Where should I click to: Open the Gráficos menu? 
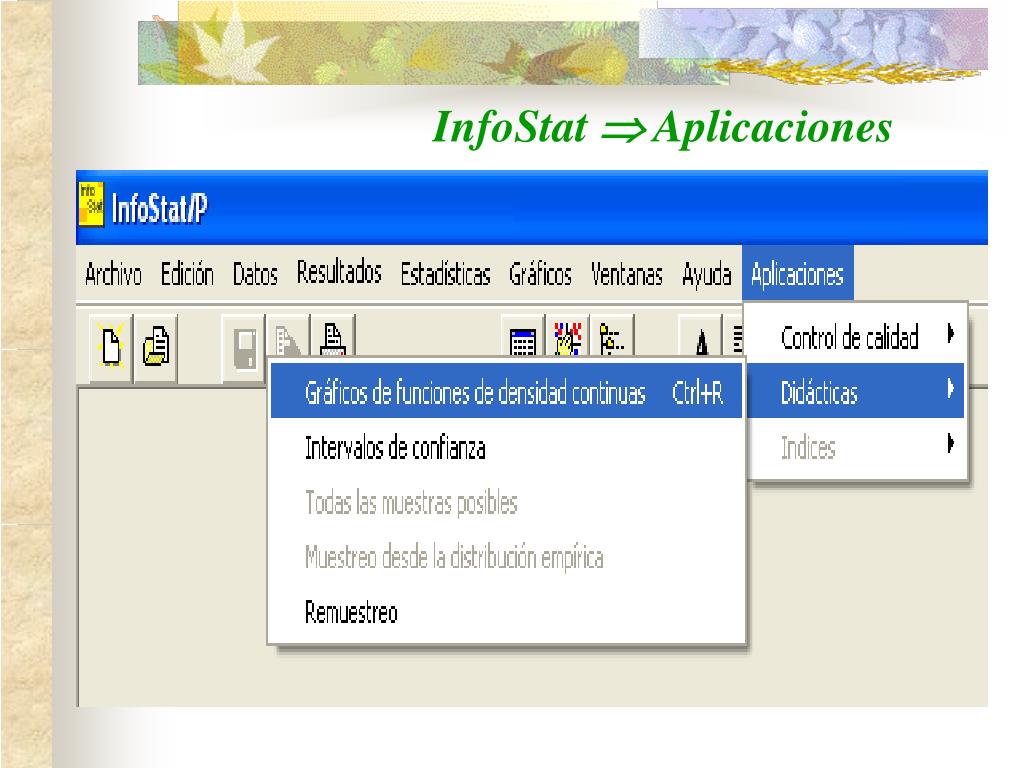tap(540, 274)
